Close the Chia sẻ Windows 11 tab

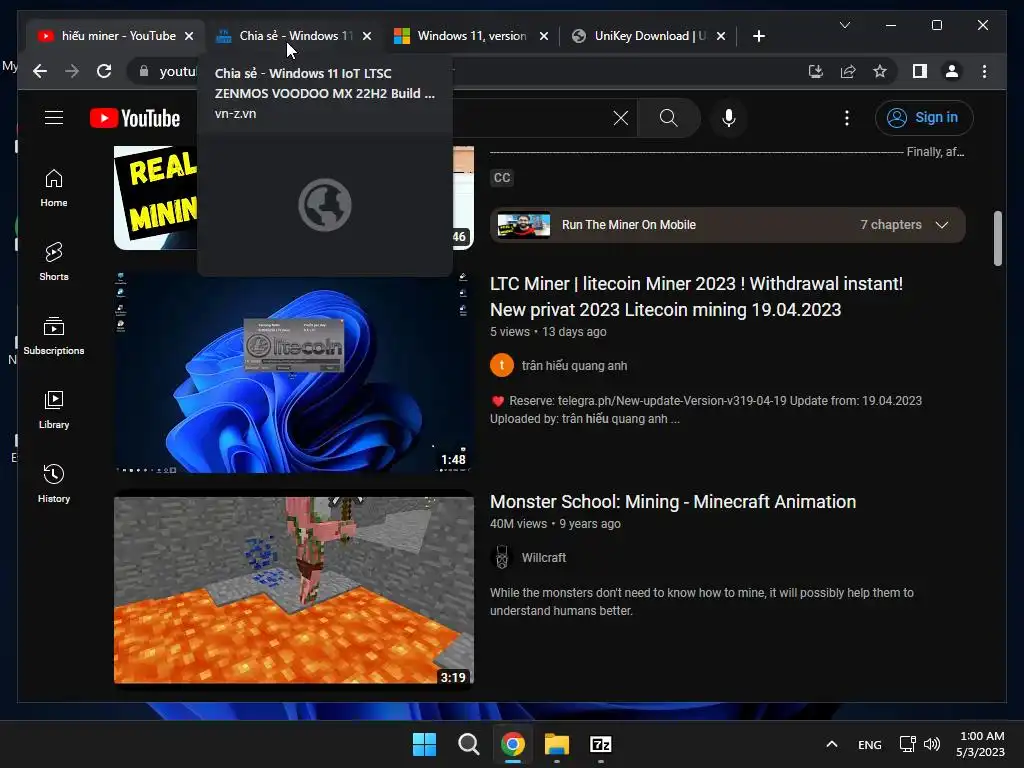pos(367,36)
